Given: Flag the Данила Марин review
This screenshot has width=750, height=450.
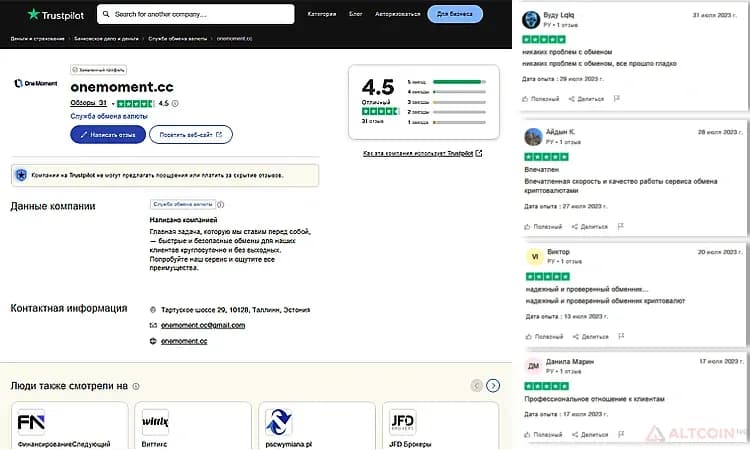Looking at the screenshot, I should (621, 434).
